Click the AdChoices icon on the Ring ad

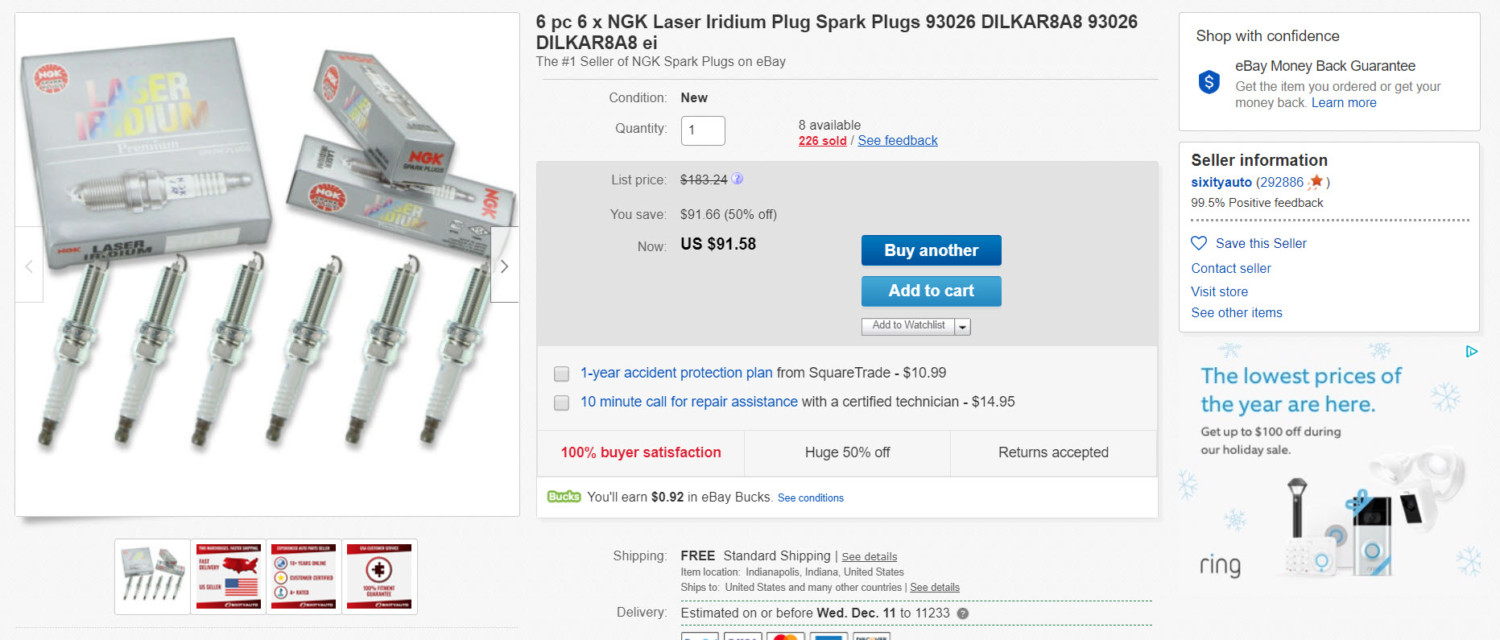tap(1471, 351)
